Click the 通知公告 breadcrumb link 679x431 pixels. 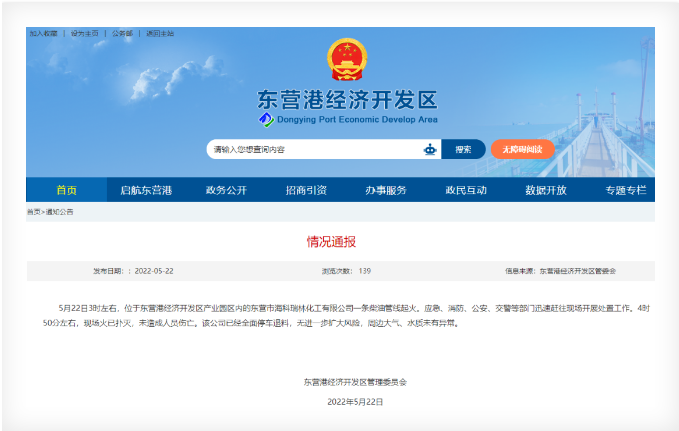pos(59,212)
